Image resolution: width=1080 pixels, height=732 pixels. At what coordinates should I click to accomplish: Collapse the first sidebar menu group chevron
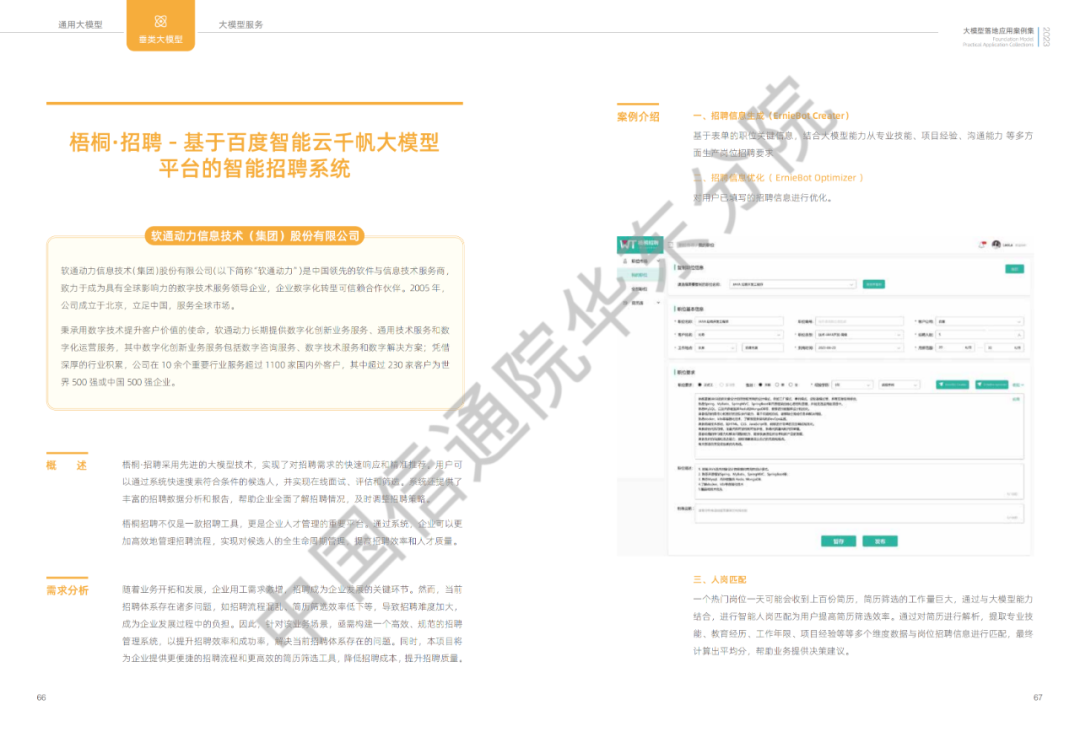tap(658, 261)
